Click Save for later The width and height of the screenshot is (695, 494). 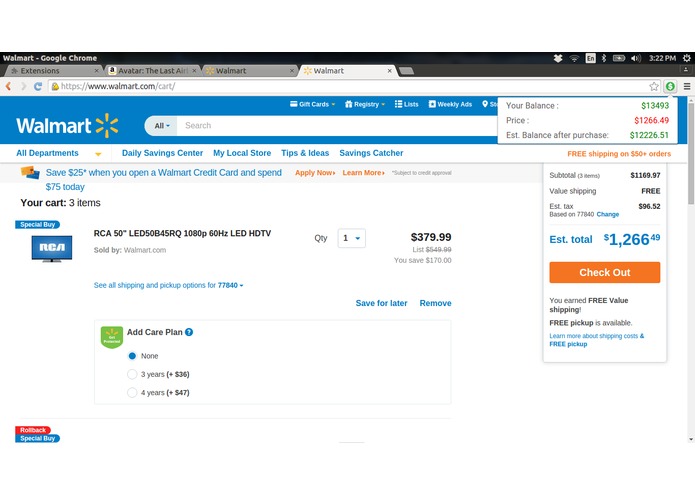coord(381,303)
